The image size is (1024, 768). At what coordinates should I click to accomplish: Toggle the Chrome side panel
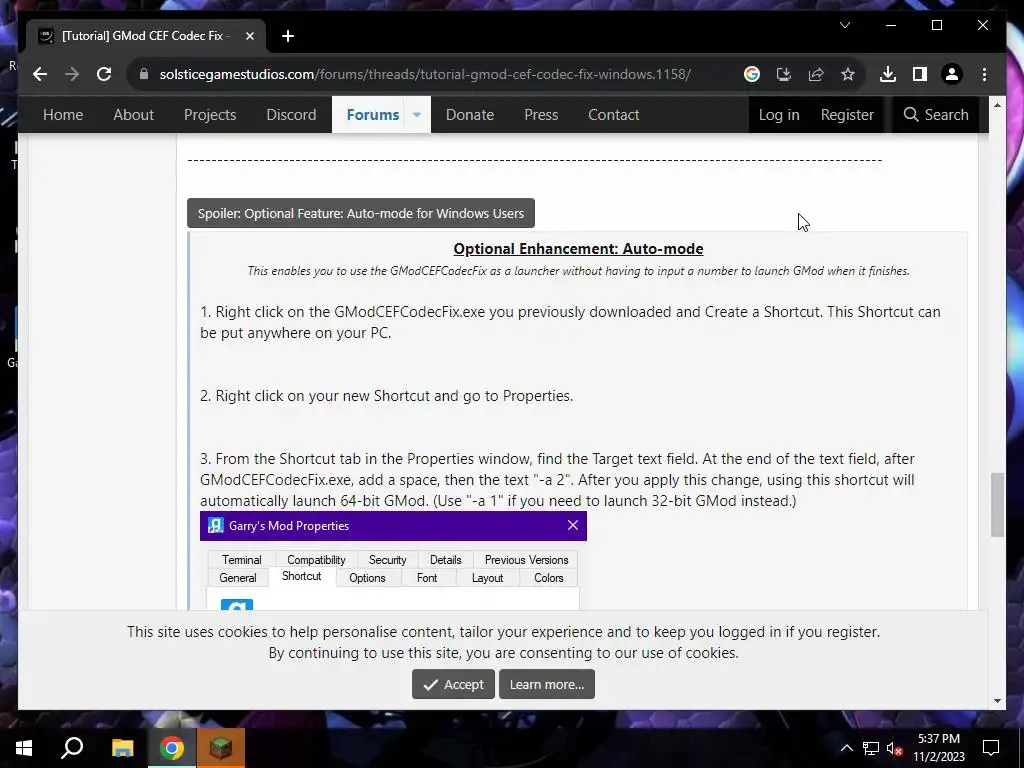point(920,74)
